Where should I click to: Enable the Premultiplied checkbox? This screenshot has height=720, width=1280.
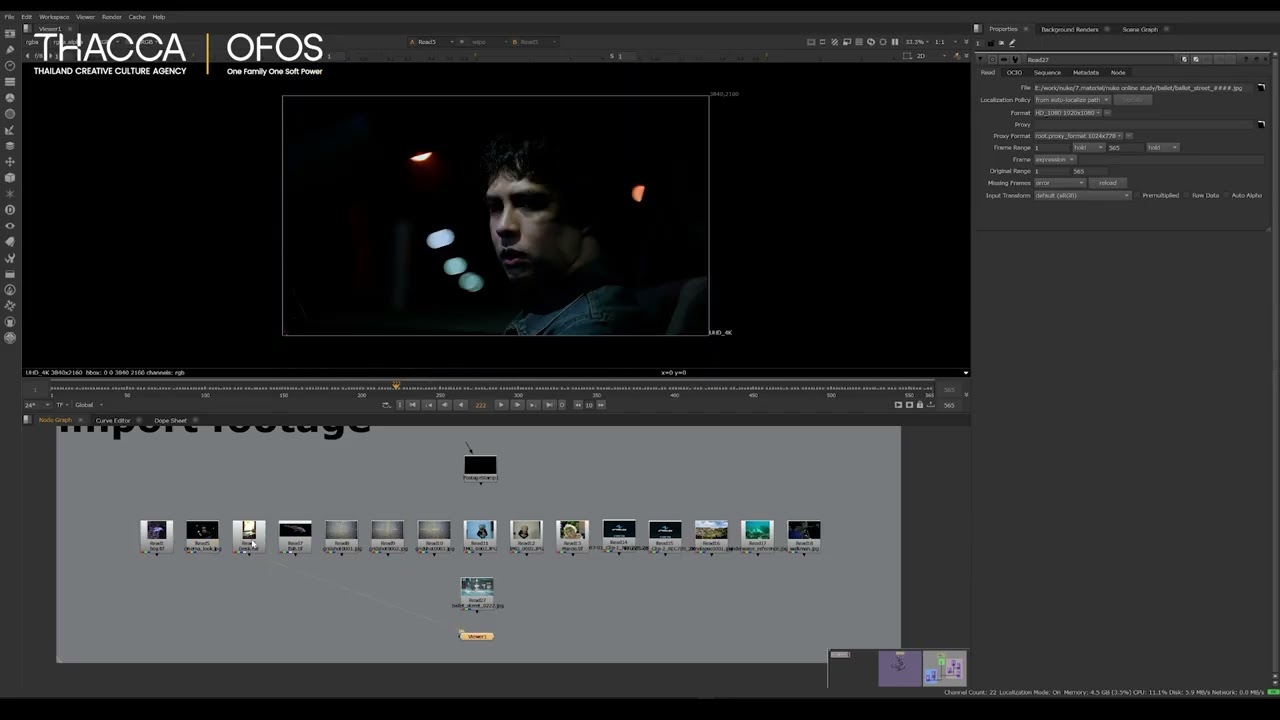[1137, 195]
